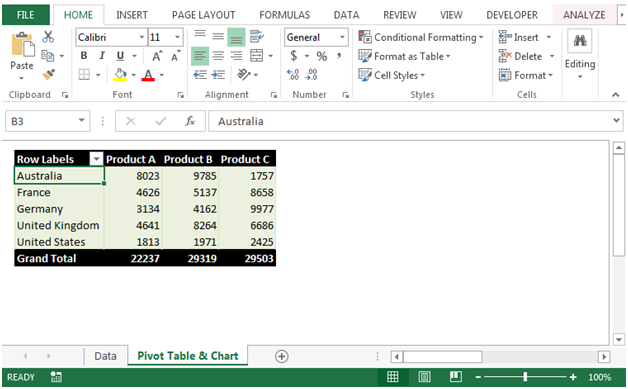Open the Conditional Formatting menu
The image size is (628, 389).
pos(421,37)
